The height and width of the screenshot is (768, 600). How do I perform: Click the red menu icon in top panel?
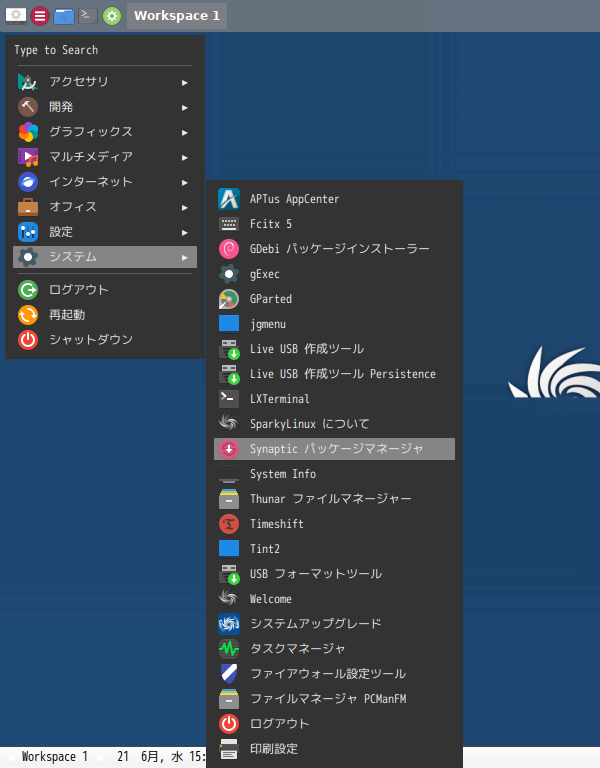(40, 16)
